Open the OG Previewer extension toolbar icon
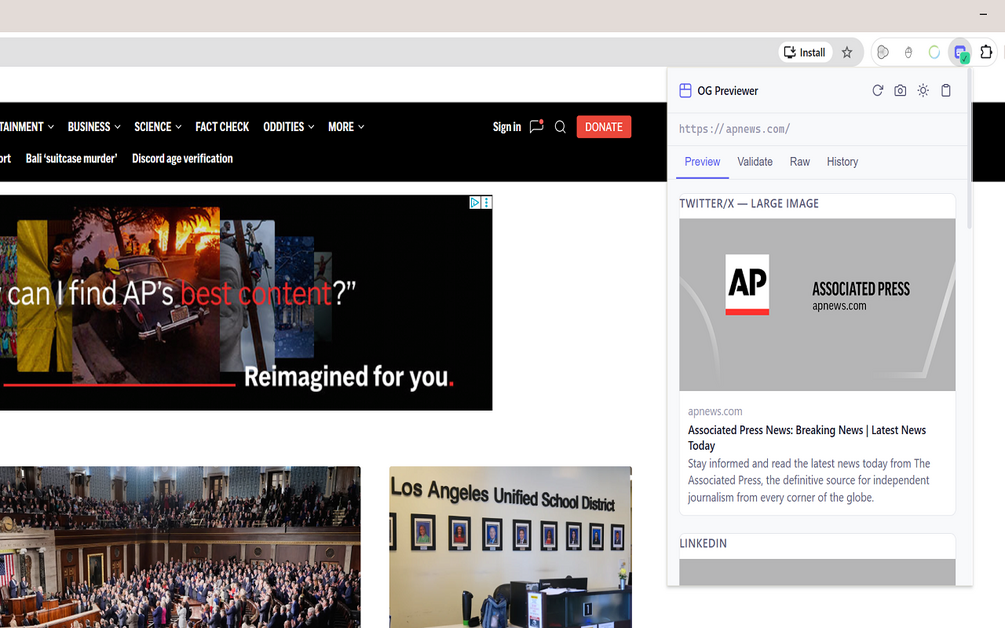The image size is (1005, 628). (x=960, y=53)
